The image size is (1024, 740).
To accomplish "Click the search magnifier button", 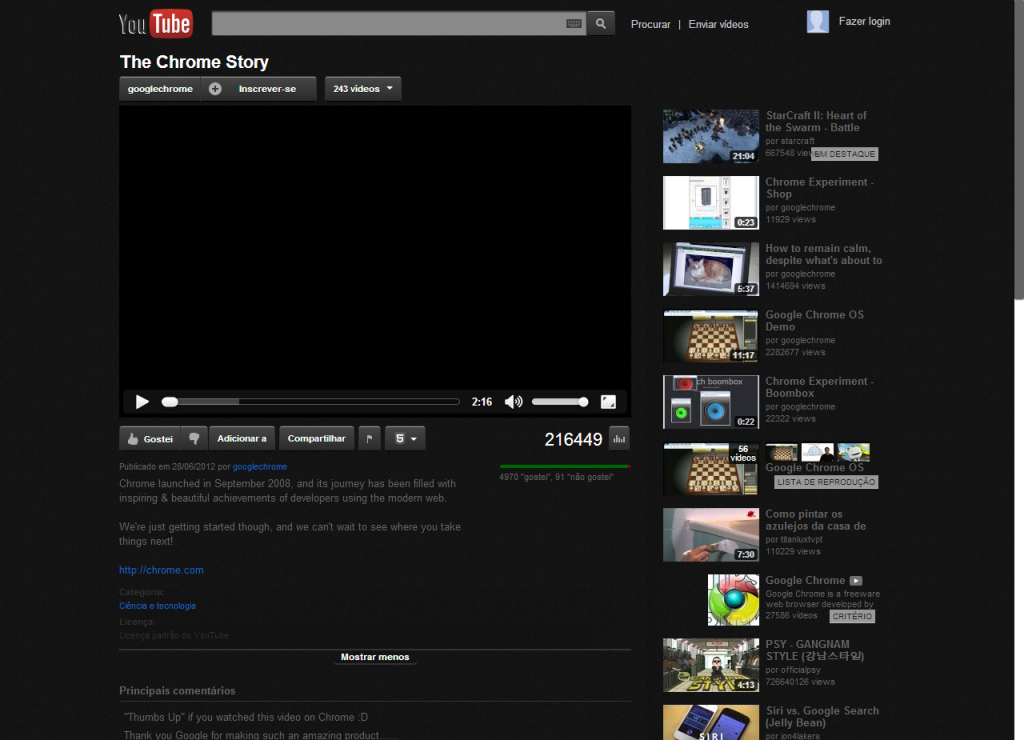I will click(600, 24).
